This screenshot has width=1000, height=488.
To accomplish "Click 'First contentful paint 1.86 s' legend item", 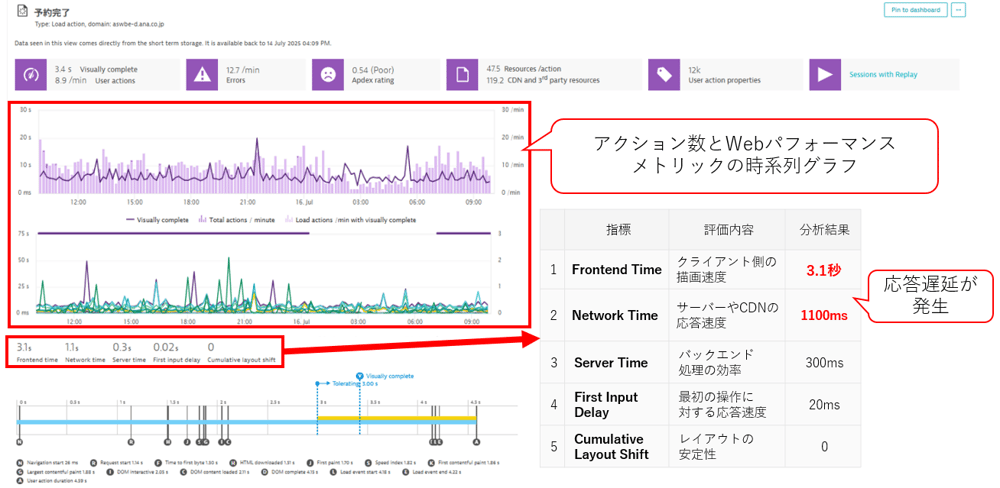I will tap(464, 462).
